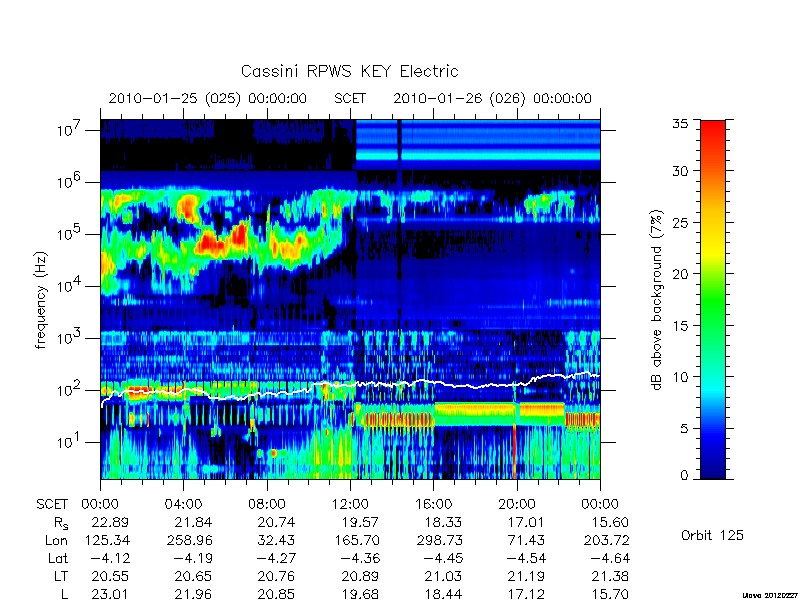800x600 pixels.
Task: Click the LT value 20.76
Action: tap(276, 577)
